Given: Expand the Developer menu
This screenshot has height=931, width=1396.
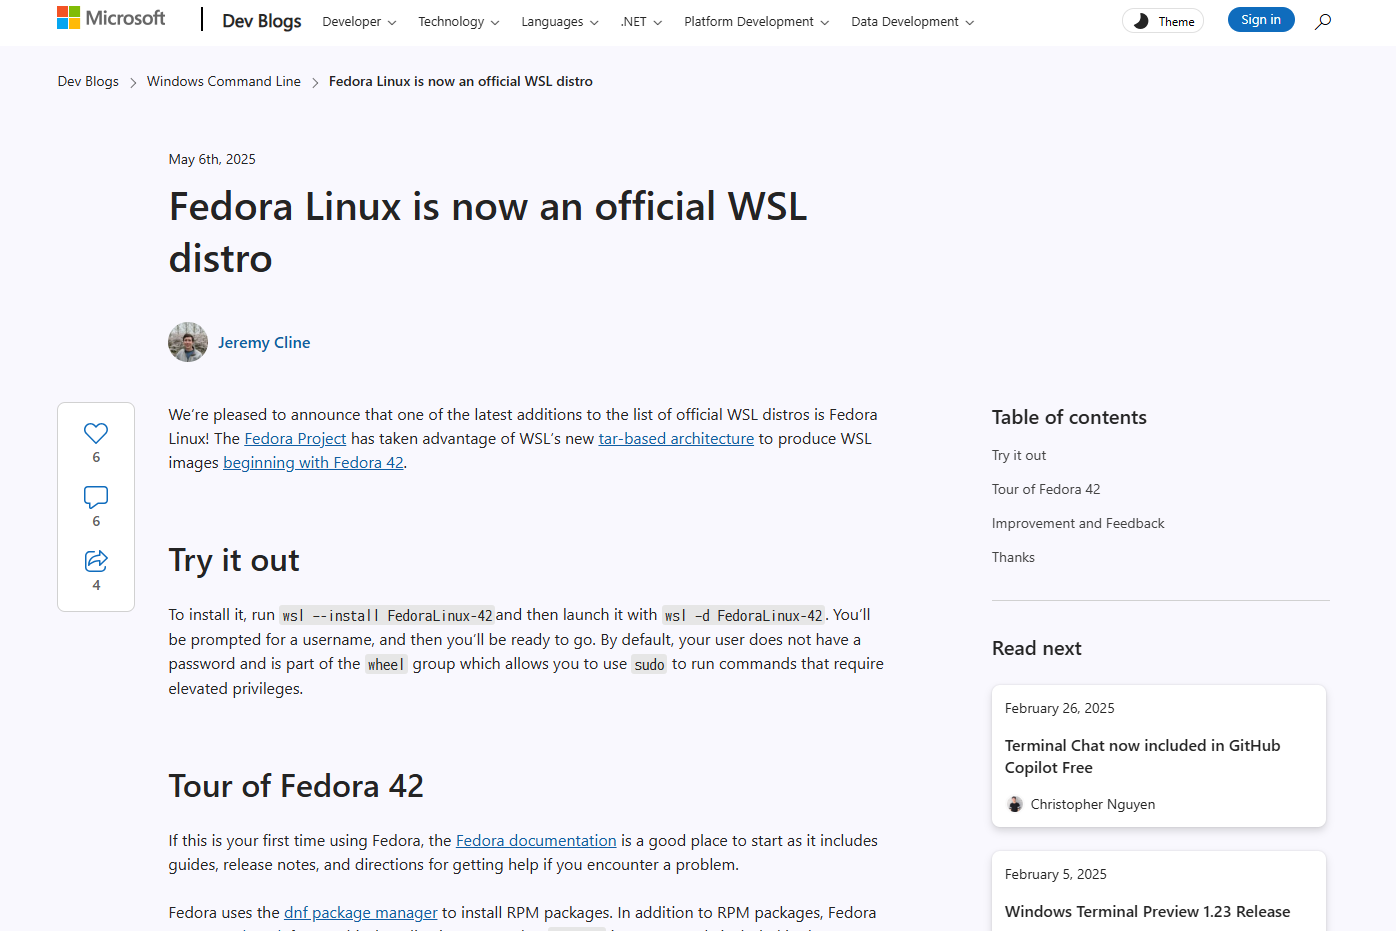Looking at the screenshot, I should (x=359, y=22).
